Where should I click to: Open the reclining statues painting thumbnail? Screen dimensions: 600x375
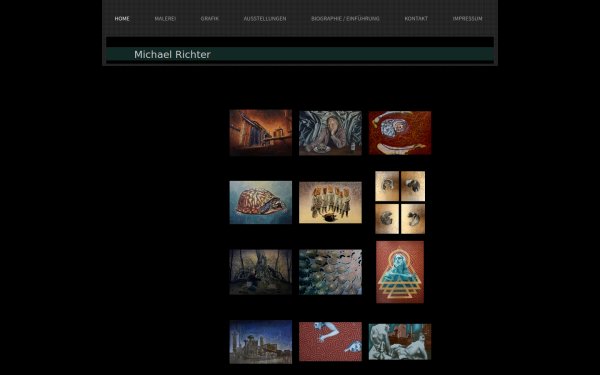point(400,342)
